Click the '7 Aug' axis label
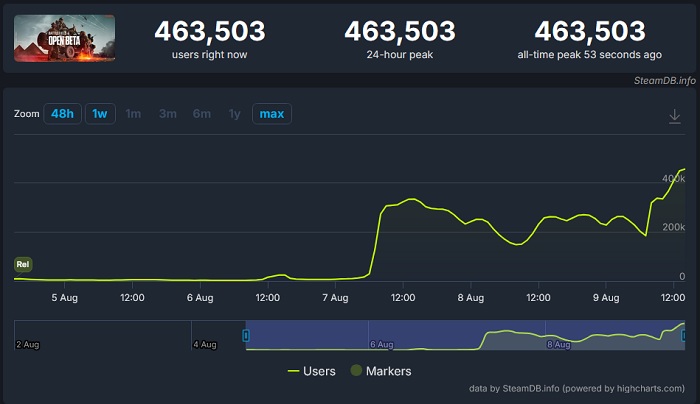Screen dimensions: 700x404 335,298
